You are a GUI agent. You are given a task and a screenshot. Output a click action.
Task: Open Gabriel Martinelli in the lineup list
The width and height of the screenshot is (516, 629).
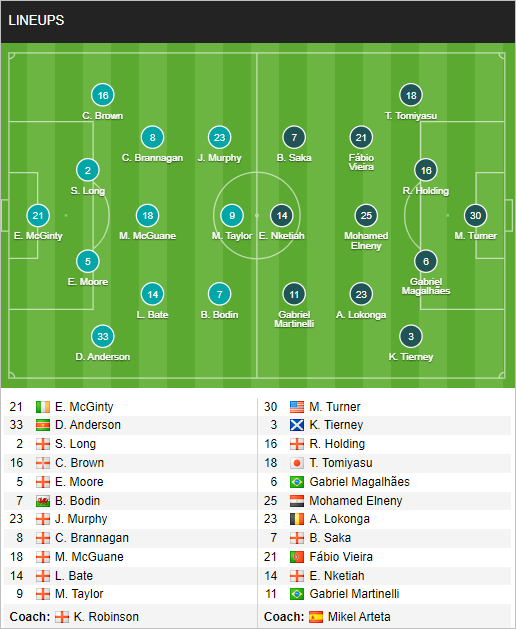click(x=354, y=594)
